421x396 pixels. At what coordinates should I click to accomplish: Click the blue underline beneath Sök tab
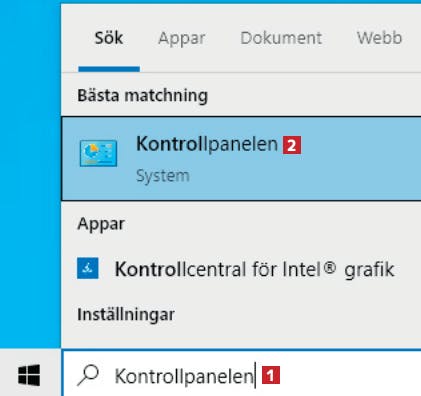109,69
